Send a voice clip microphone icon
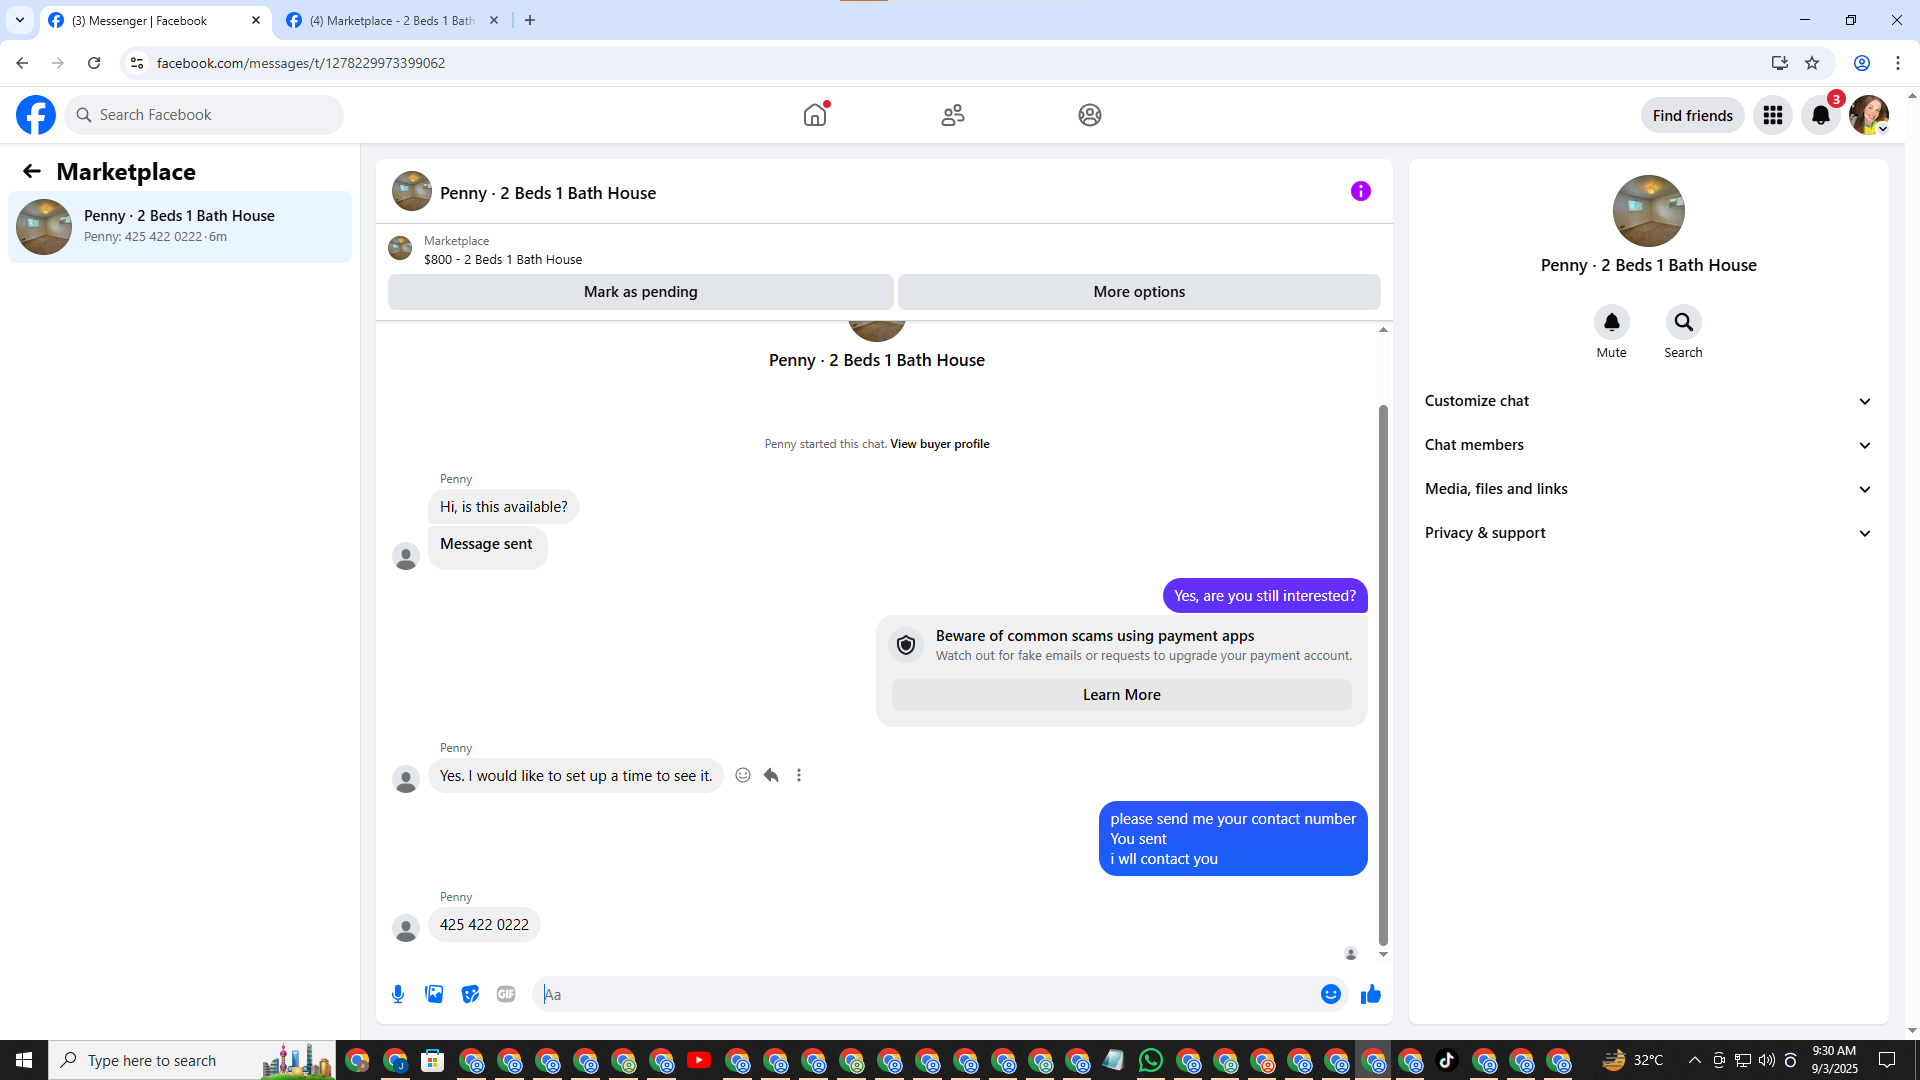Viewport: 1920px width, 1080px height. 398,994
